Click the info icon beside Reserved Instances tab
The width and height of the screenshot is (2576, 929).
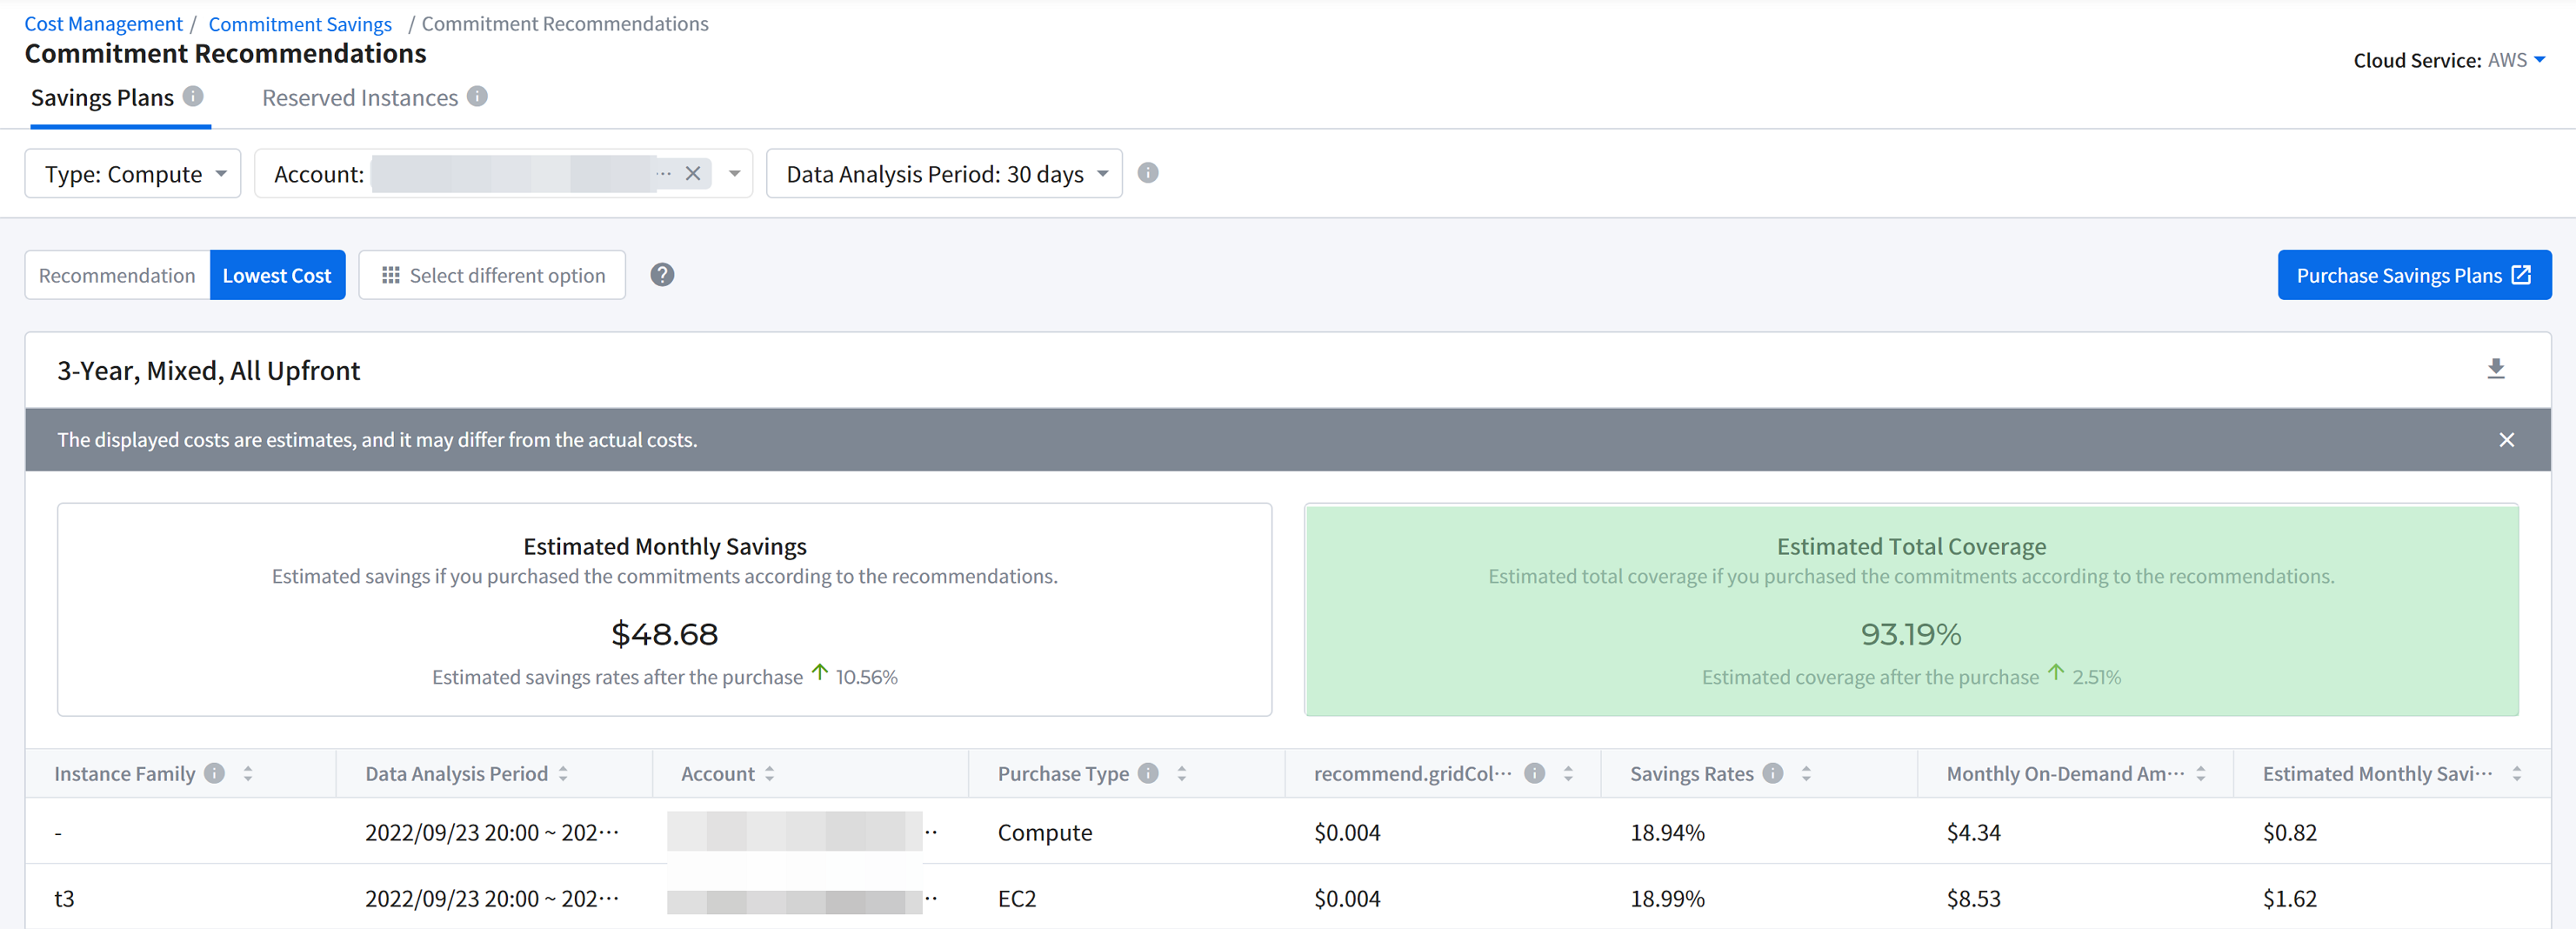[x=477, y=96]
